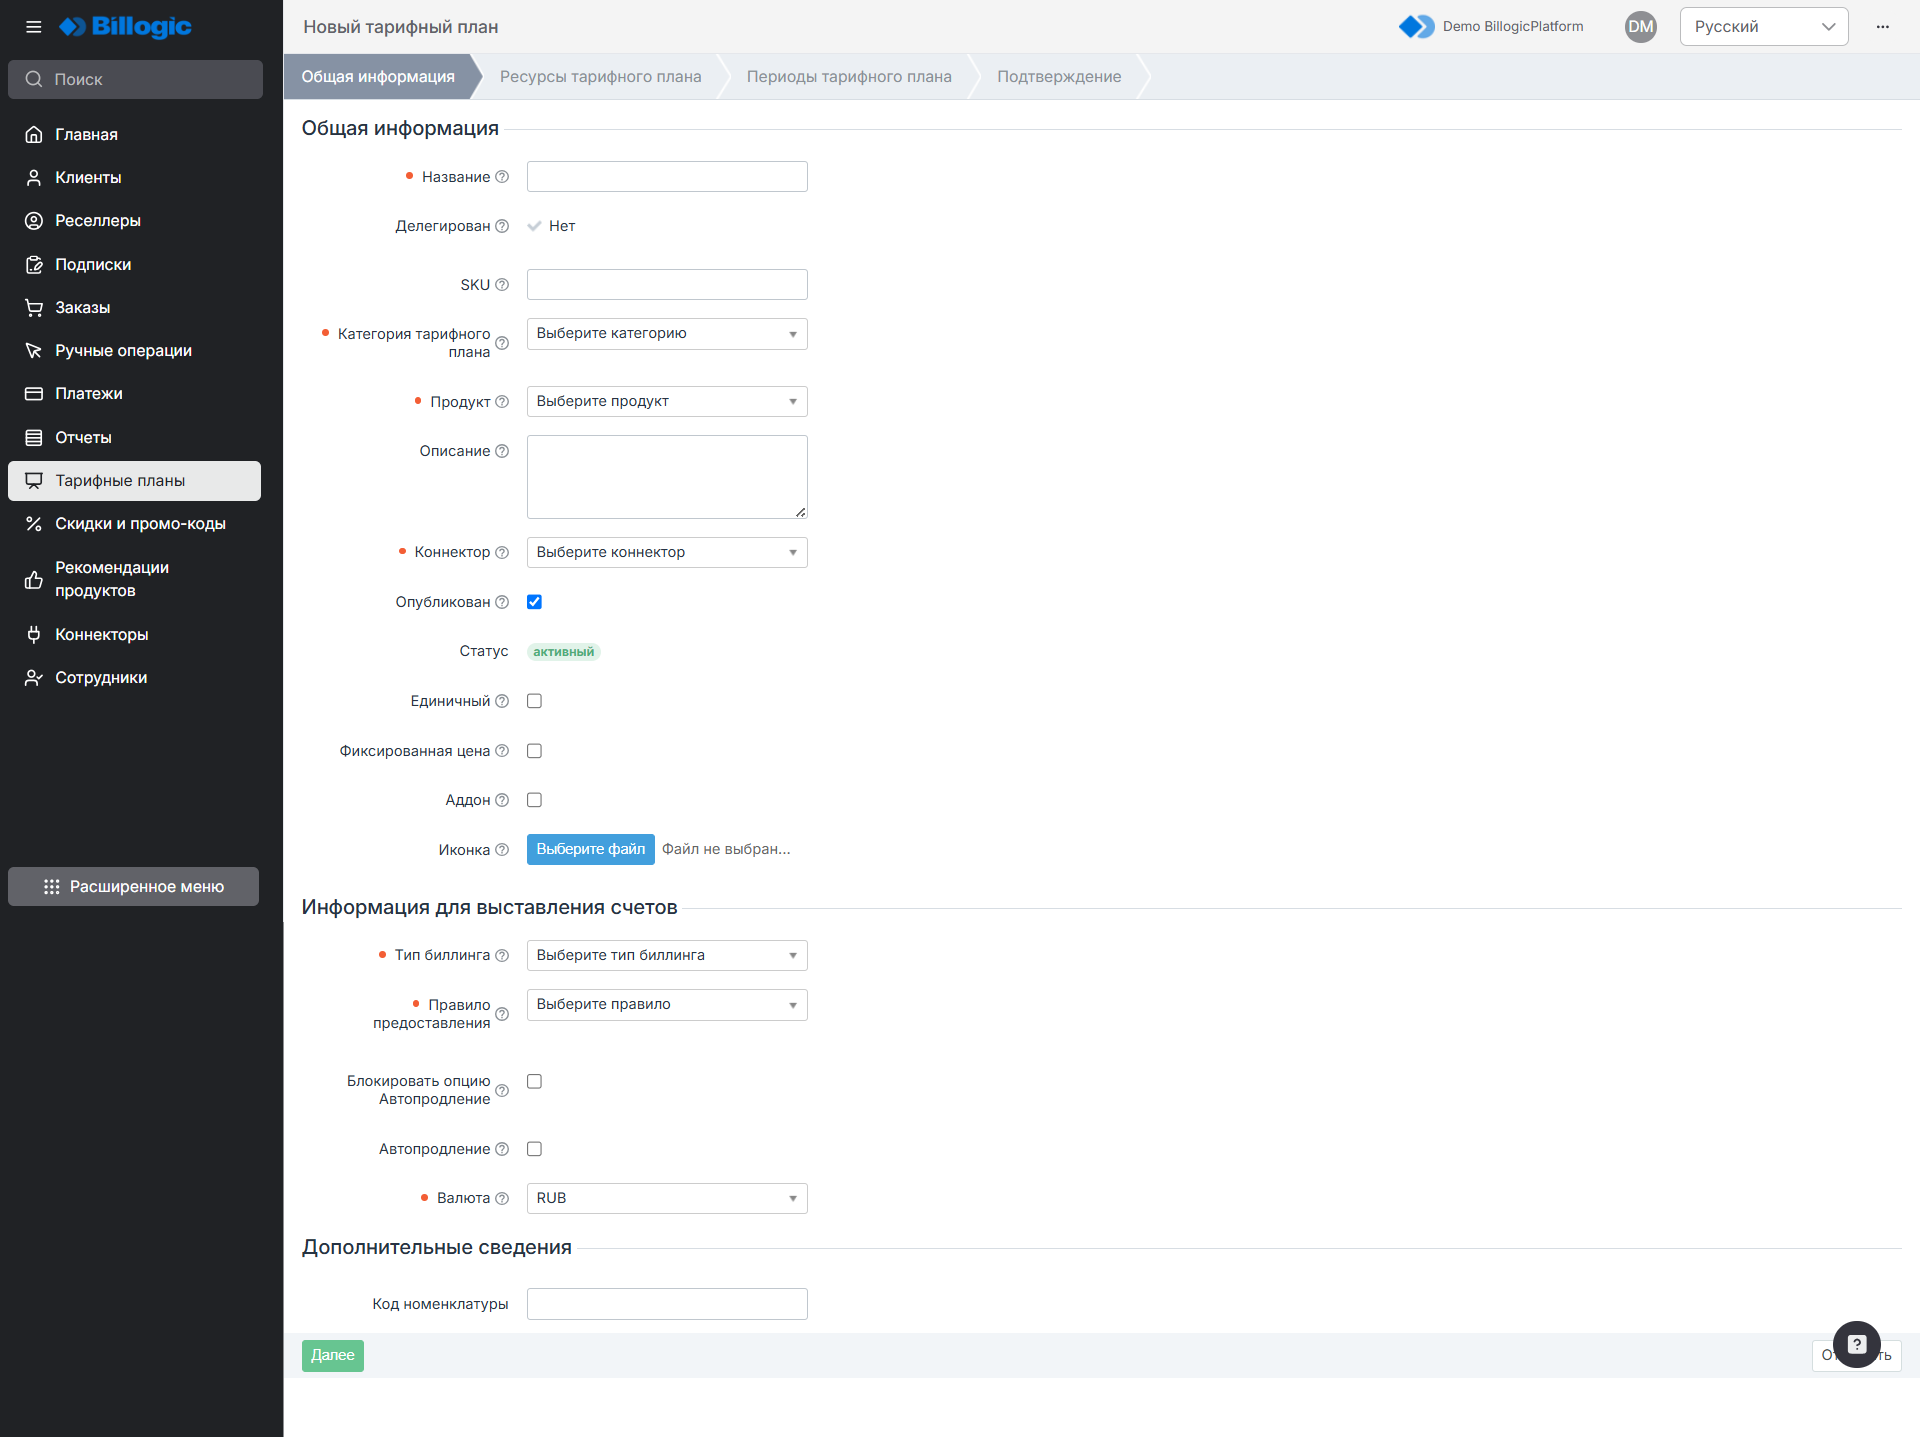
Task: Open the three-dots more options menu
Action: coord(1882,27)
